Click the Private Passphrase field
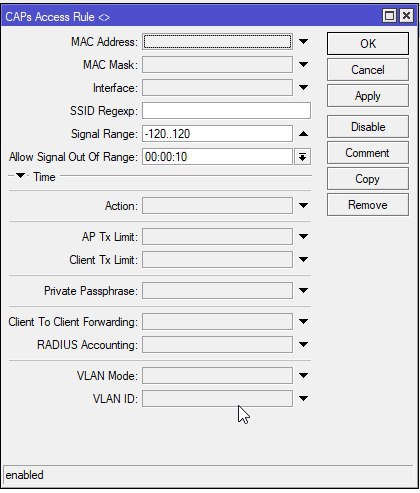This screenshot has width=420, height=493. click(217, 291)
